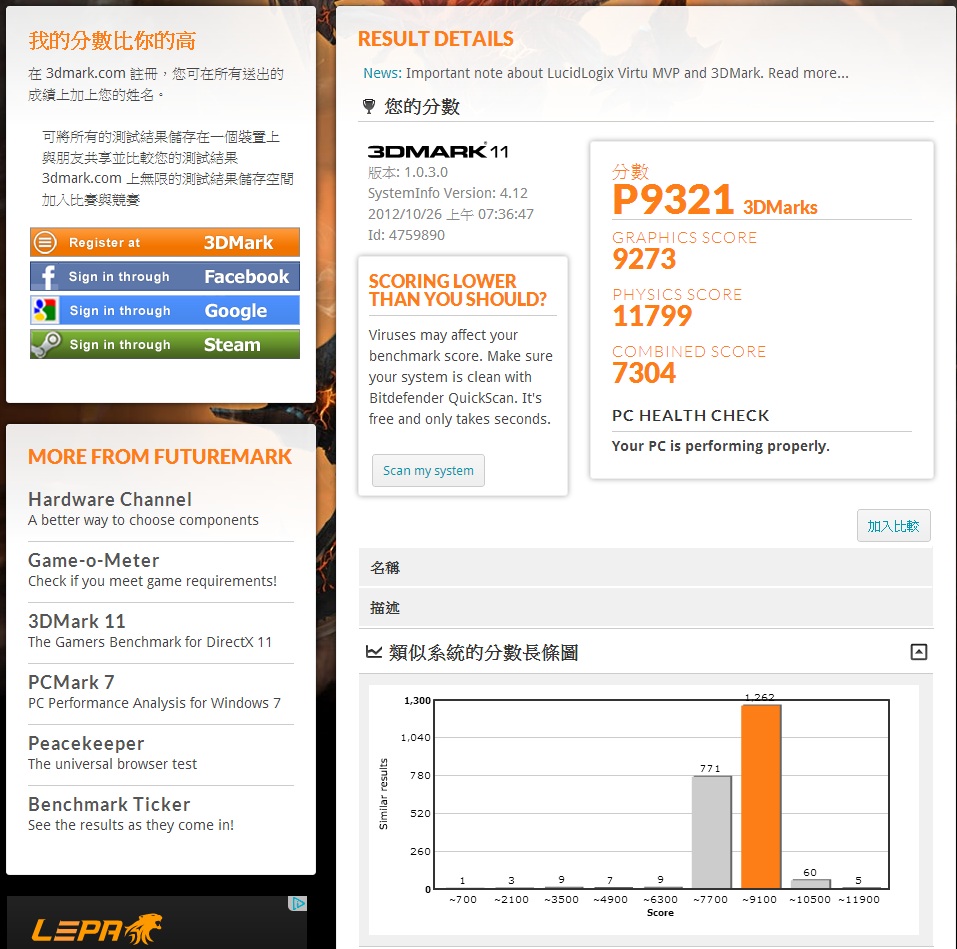Click the SystemInfo Version: 4.12 text
The height and width of the screenshot is (949, 957).
click(447, 193)
